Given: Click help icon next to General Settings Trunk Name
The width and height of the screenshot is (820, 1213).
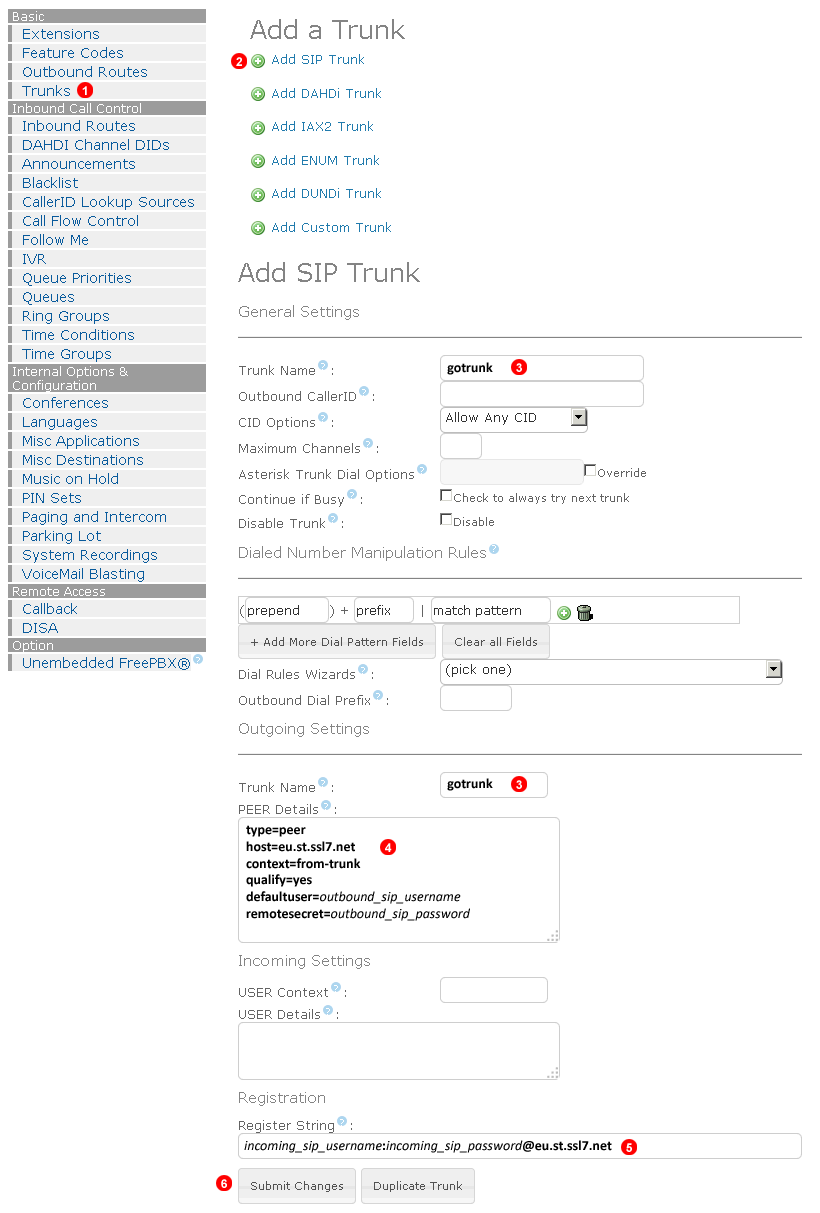Looking at the screenshot, I should [x=323, y=366].
